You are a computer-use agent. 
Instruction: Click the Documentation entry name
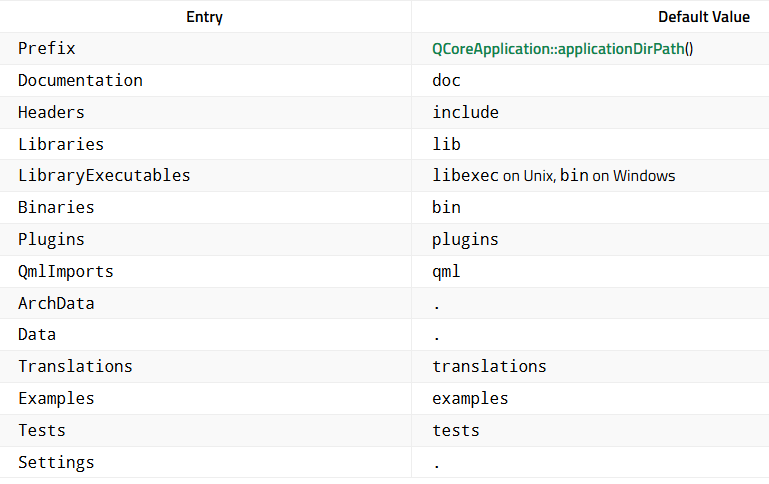point(80,80)
